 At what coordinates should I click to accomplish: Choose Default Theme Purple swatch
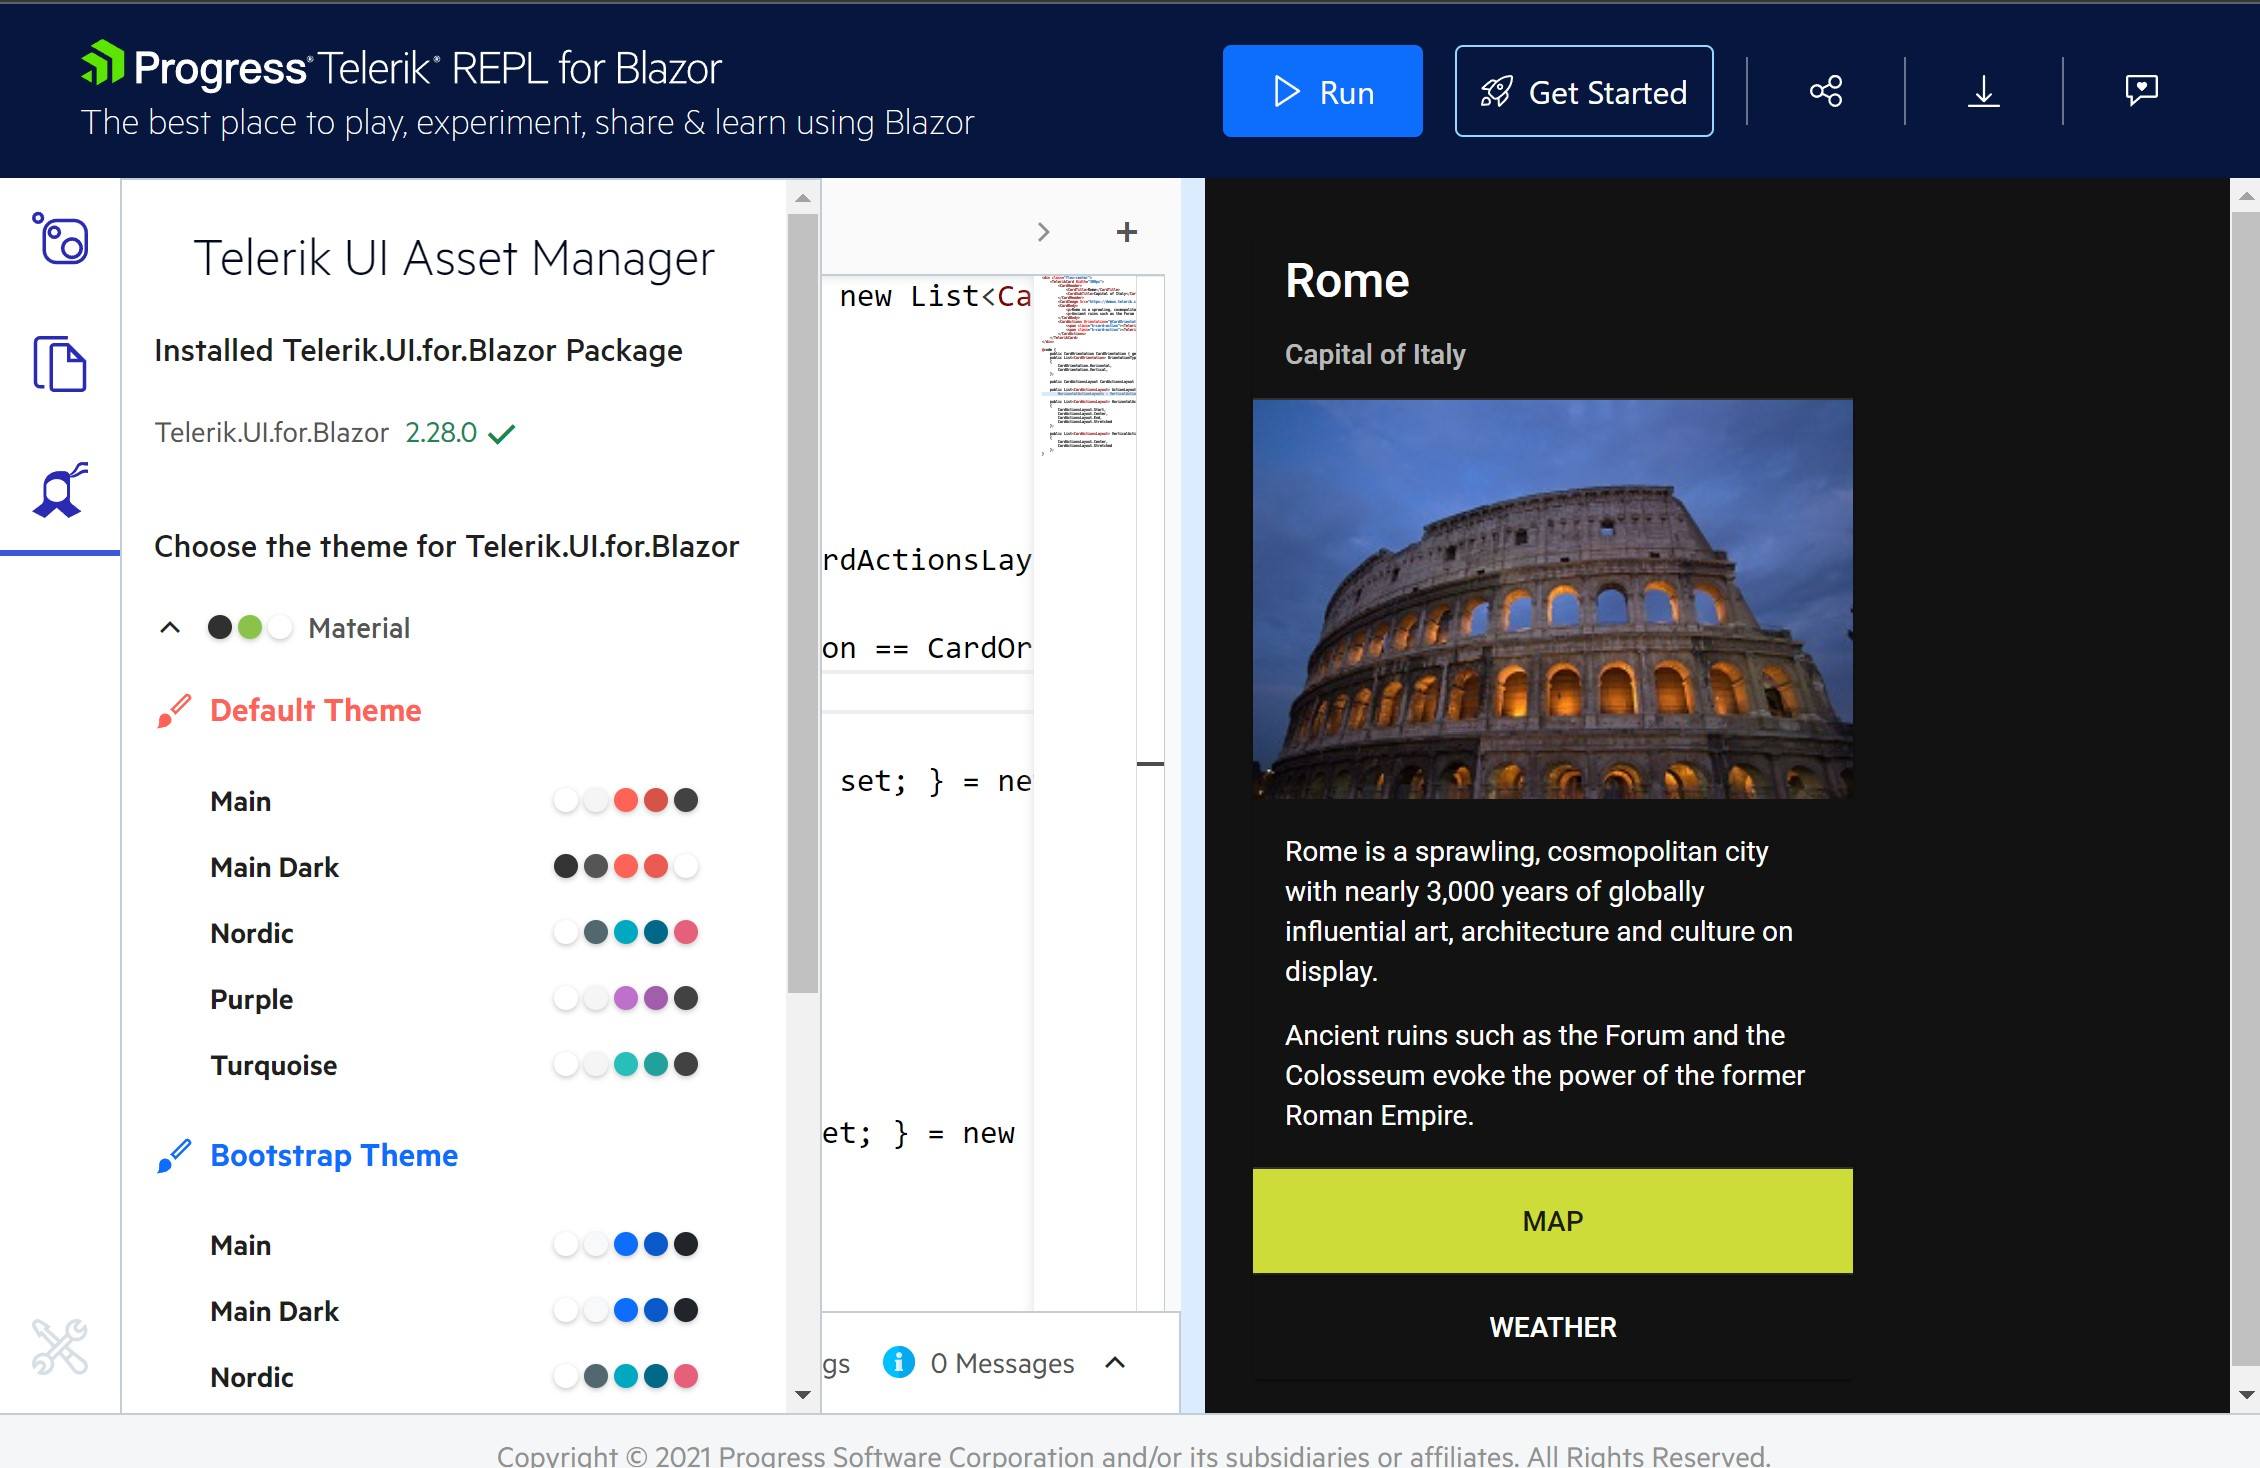point(454,999)
